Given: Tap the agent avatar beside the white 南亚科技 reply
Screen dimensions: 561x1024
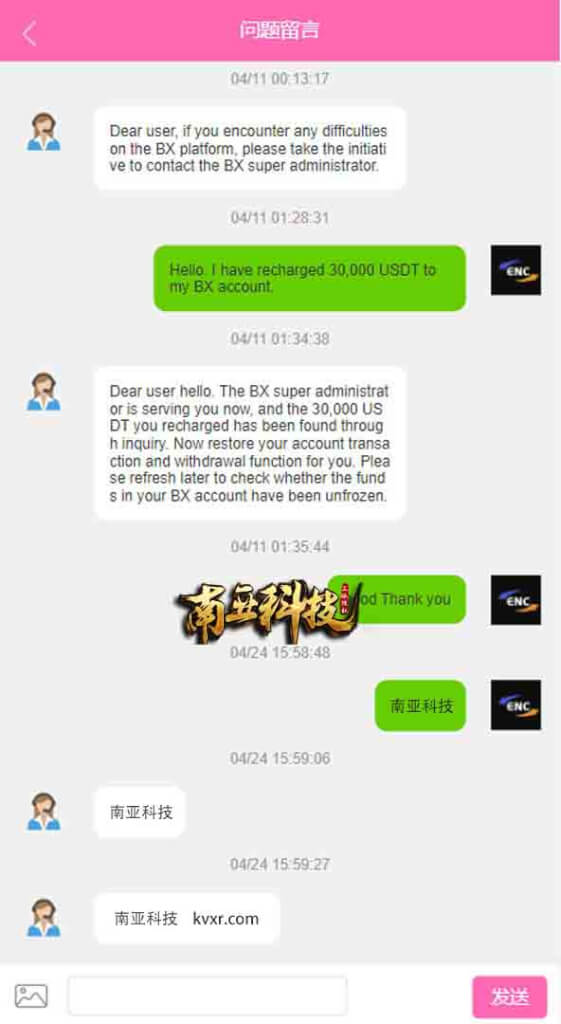Looking at the screenshot, I should 44,812.
